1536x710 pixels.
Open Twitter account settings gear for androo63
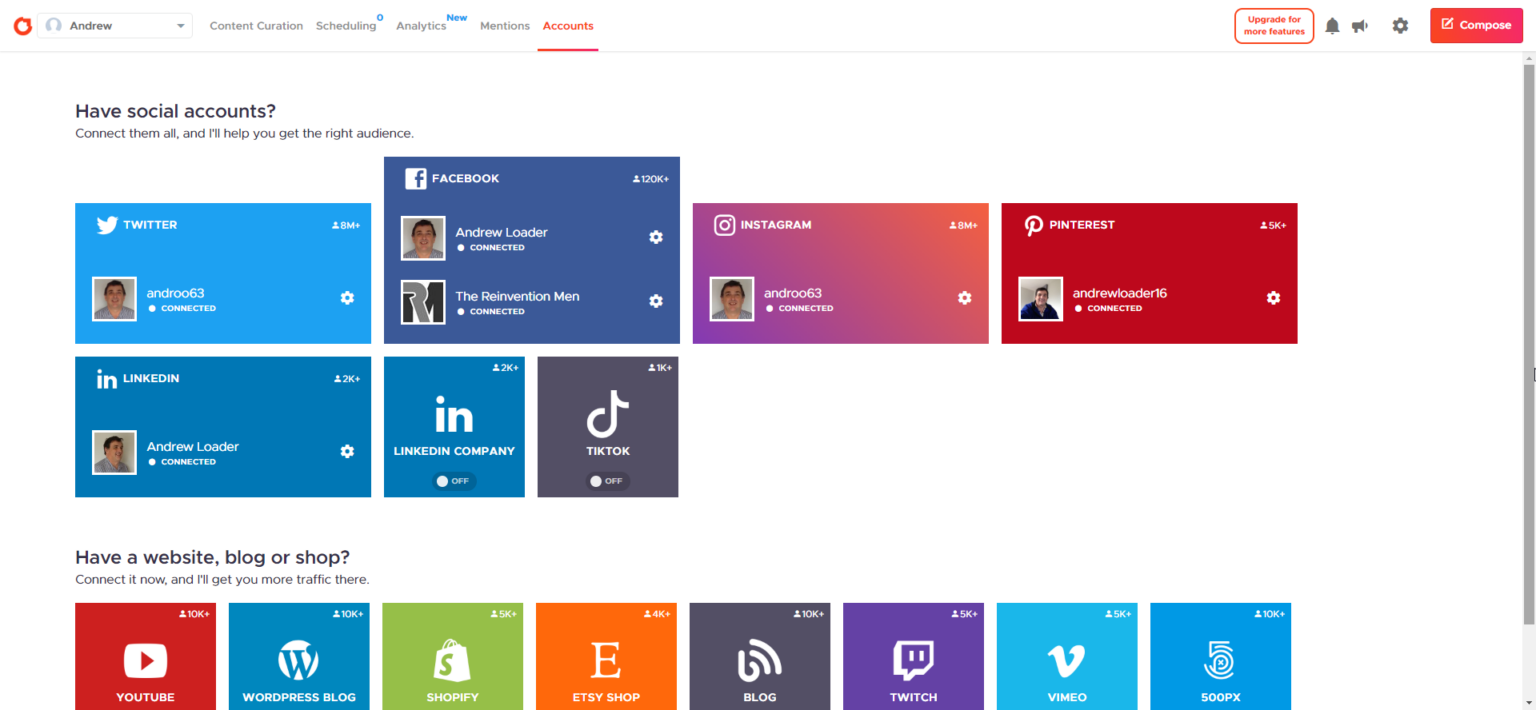point(347,298)
